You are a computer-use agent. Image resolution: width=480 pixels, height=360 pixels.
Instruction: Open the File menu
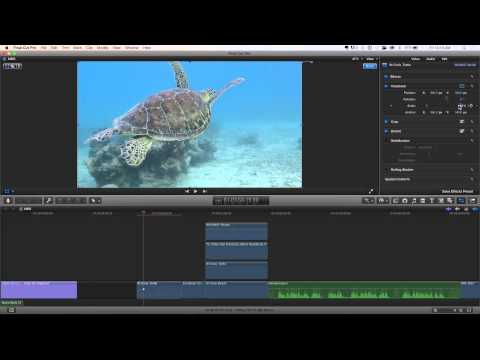click(x=44, y=48)
